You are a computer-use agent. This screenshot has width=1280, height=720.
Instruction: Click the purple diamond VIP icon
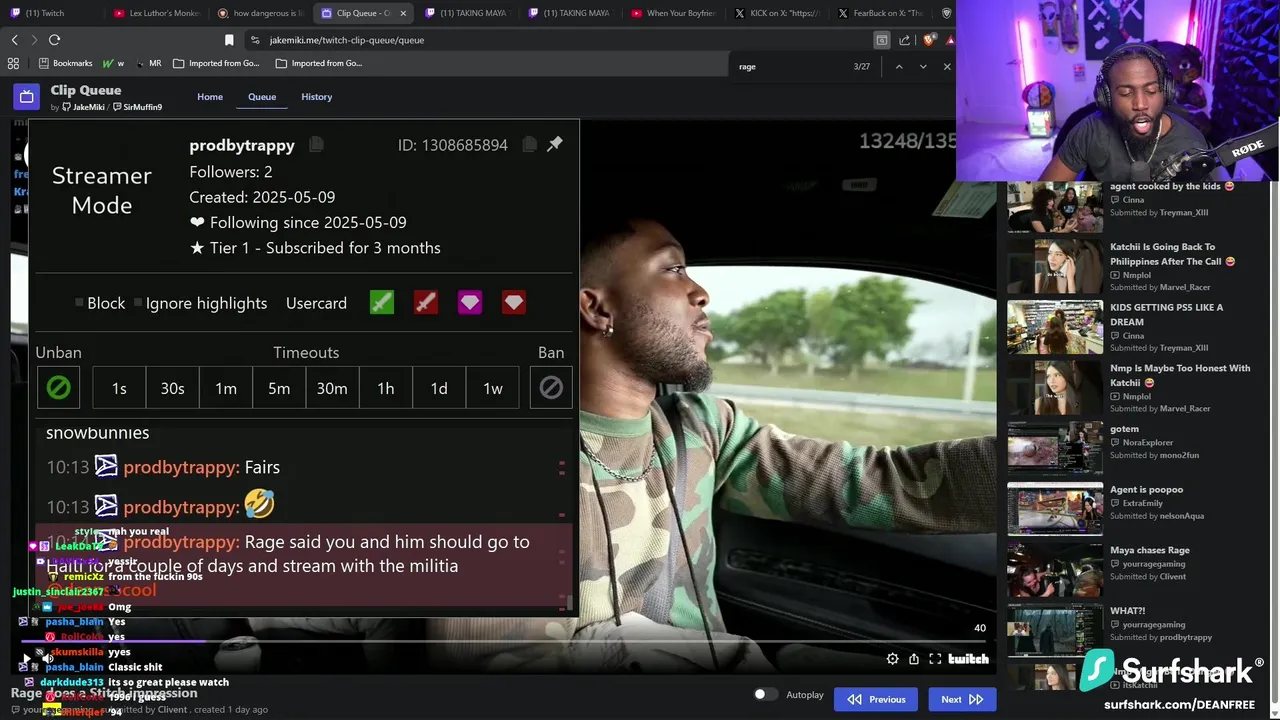pyautogui.click(x=470, y=302)
